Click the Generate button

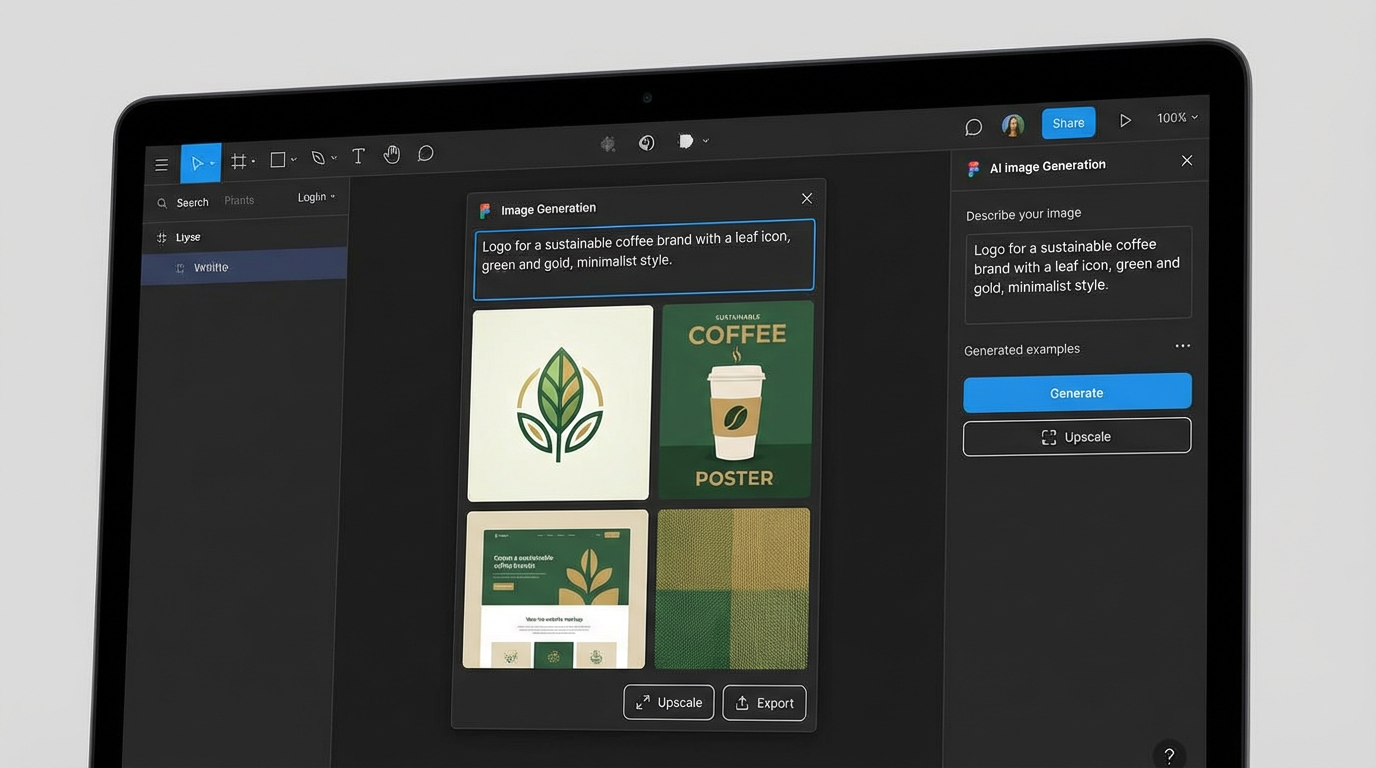pos(1077,392)
